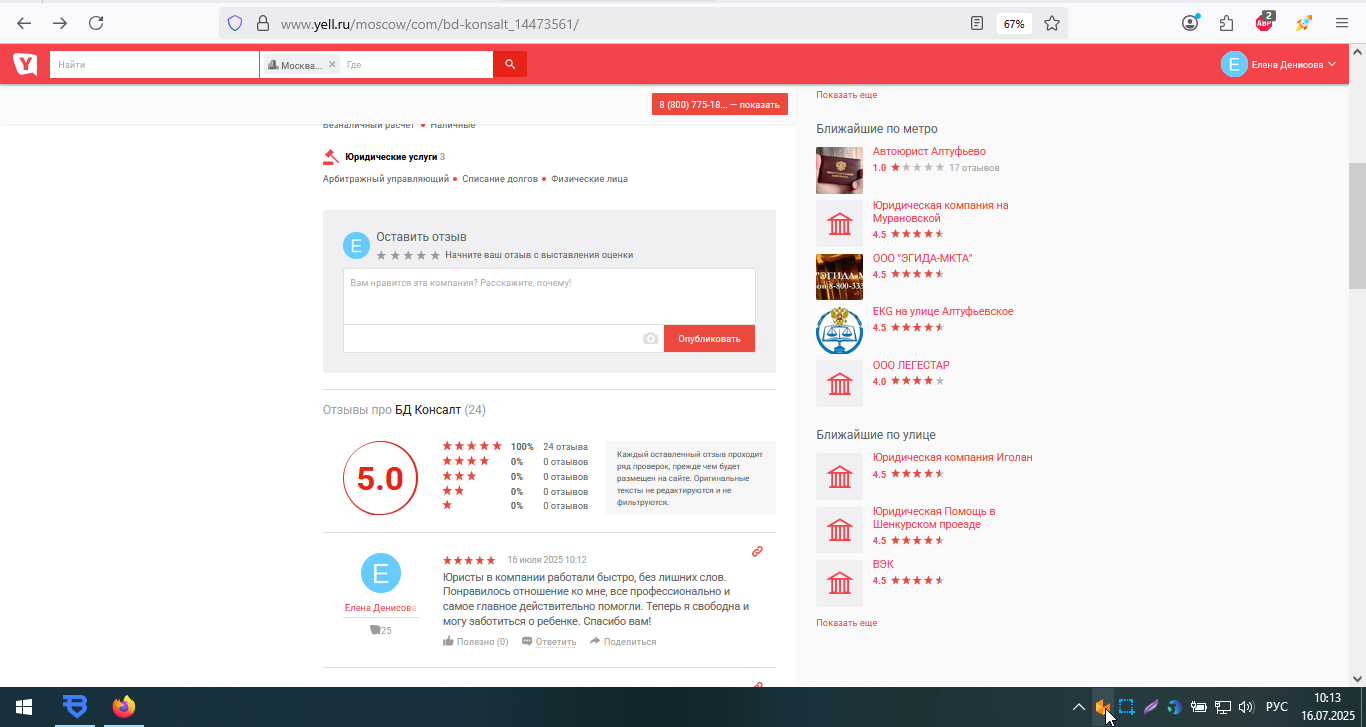1366x727 pixels.
Task: Open the Windows Start menu
Action: [24, 707]
